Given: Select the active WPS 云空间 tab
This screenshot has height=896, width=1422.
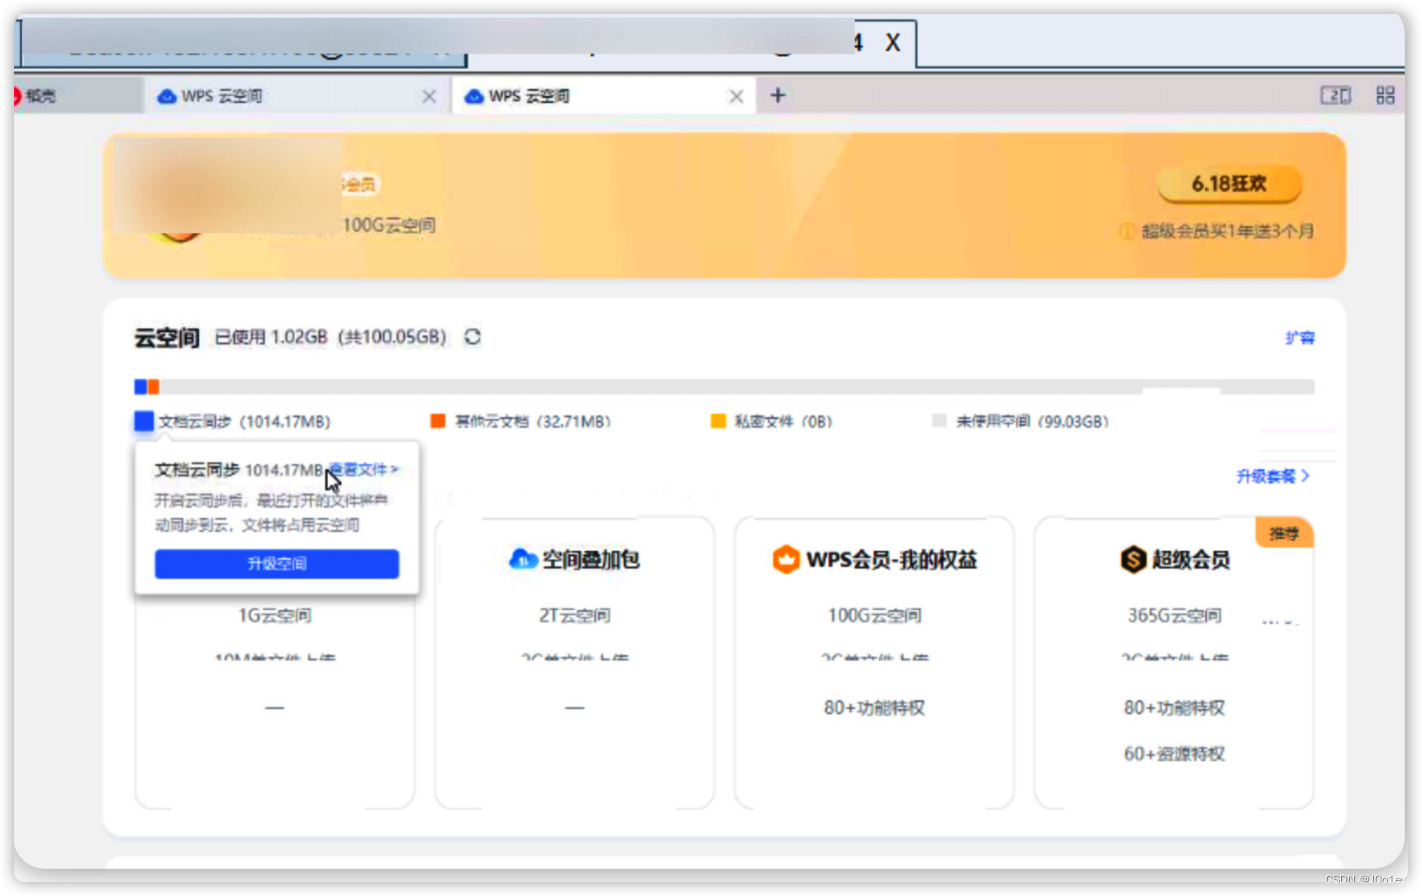Looking at the screenshot, I should tap(604, 96).
